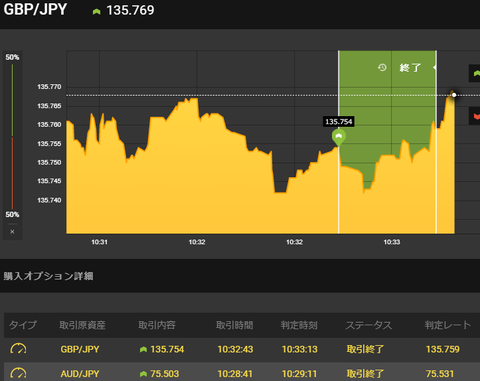Click the 50% sentiment gauge bar
The width and height of the screenshot is (480, 381).
[12, 136]
